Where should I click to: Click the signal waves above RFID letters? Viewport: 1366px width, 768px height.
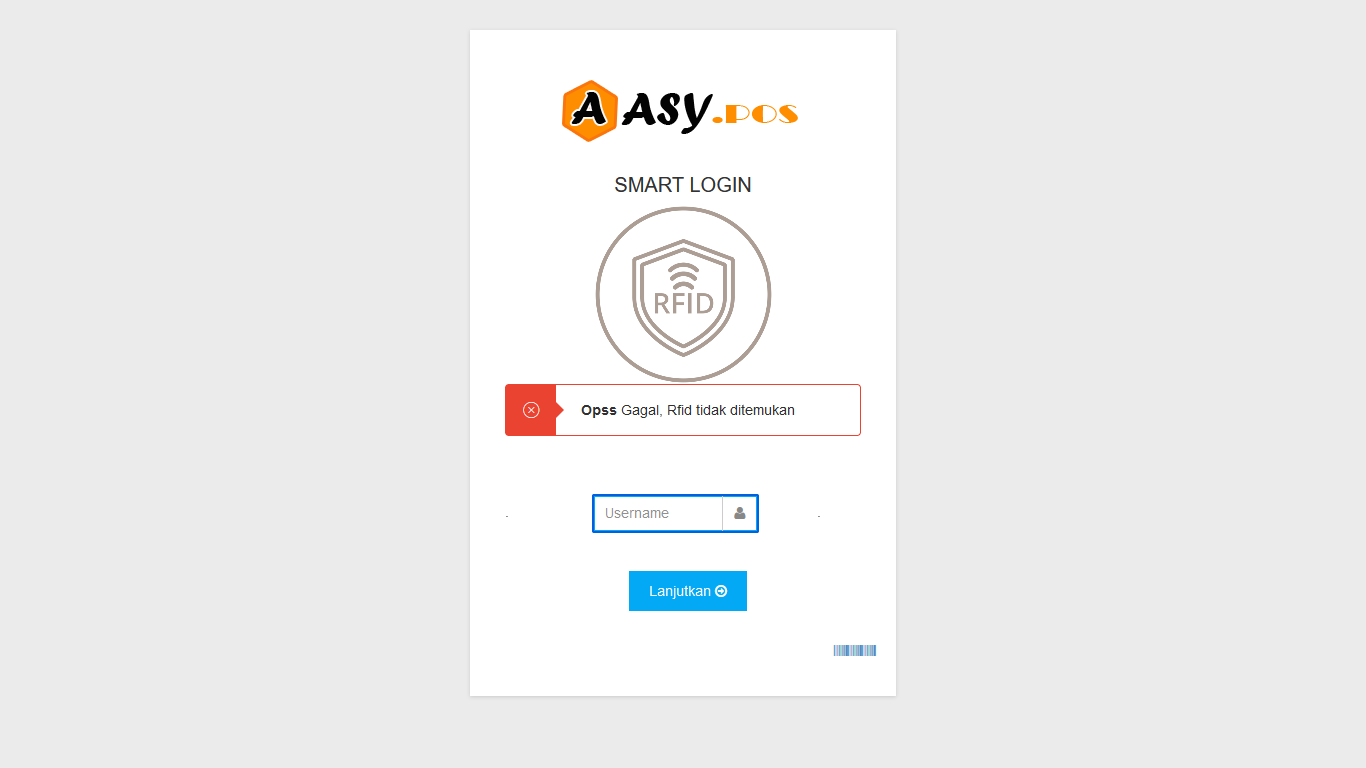683,277
